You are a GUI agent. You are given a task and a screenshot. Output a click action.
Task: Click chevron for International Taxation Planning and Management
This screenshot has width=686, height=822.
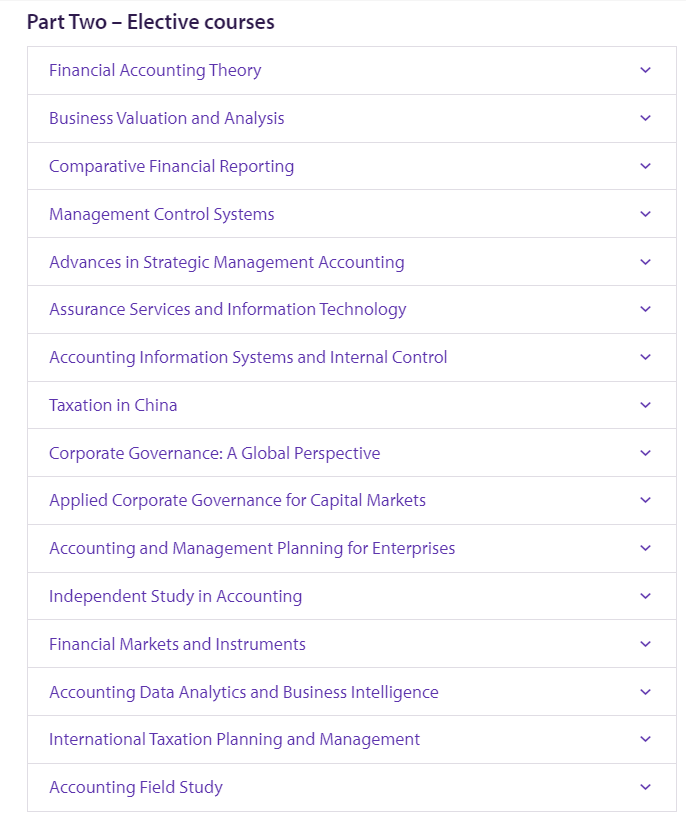tap(646, 739)
